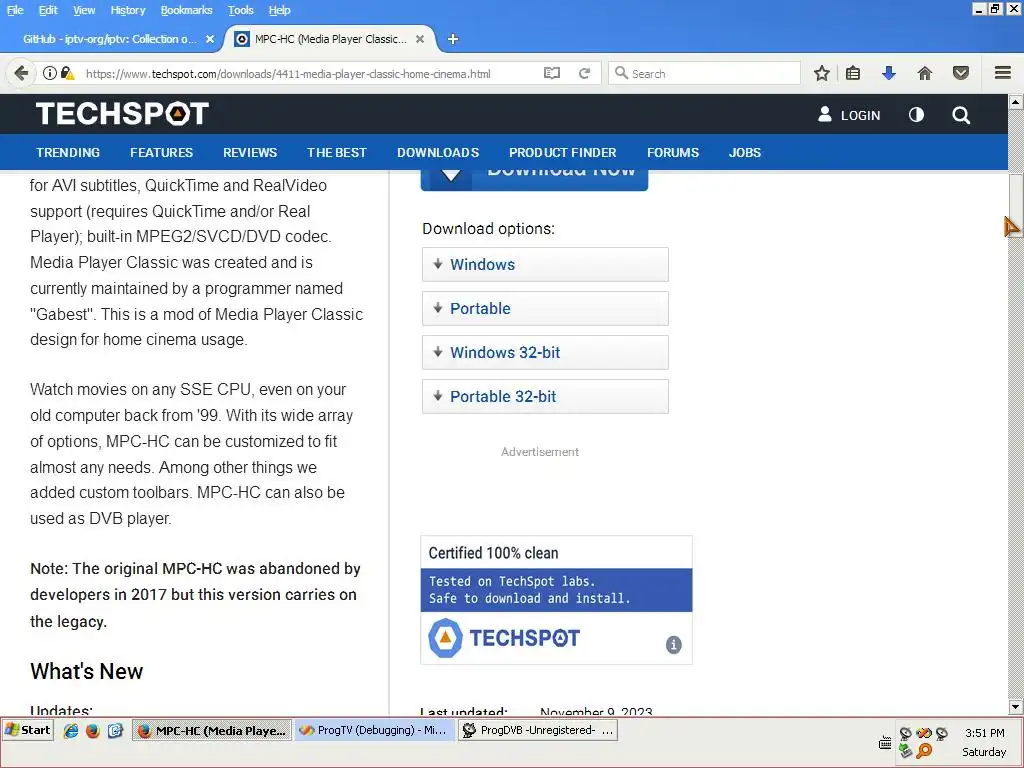Viewport: 1024px width, 768px height.
Task: Go back using the browser back arrow
Action: pyautogui.click(x=21, y=73)
